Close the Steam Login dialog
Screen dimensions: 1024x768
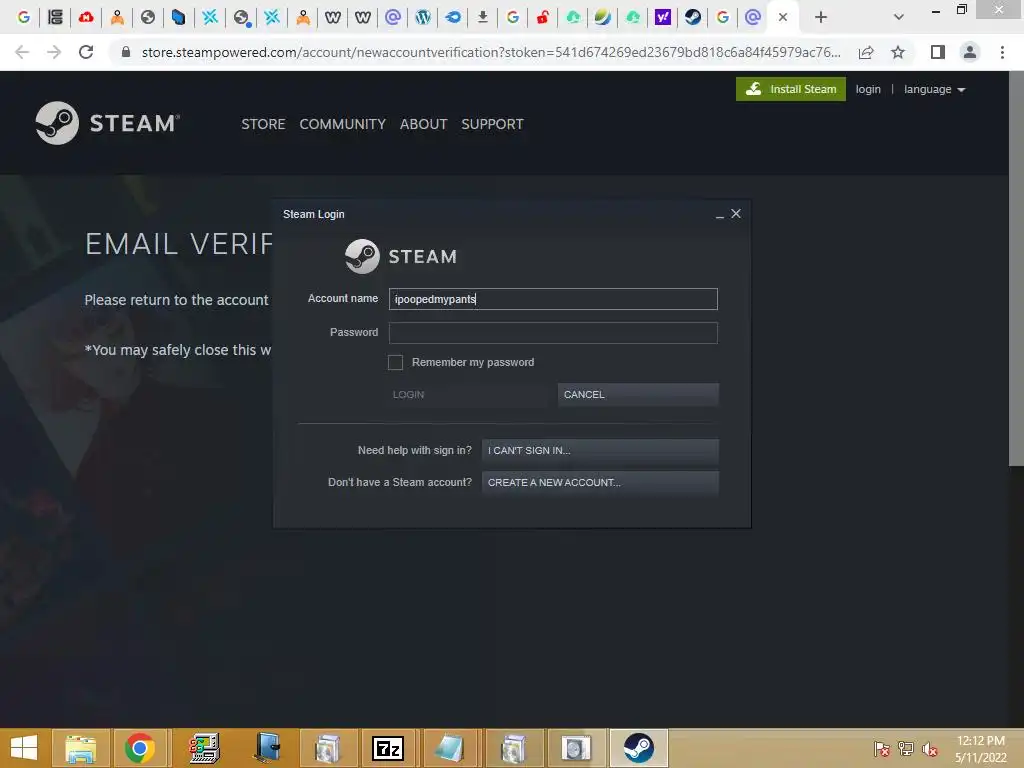pyautogui.click(x=736, y=214)
